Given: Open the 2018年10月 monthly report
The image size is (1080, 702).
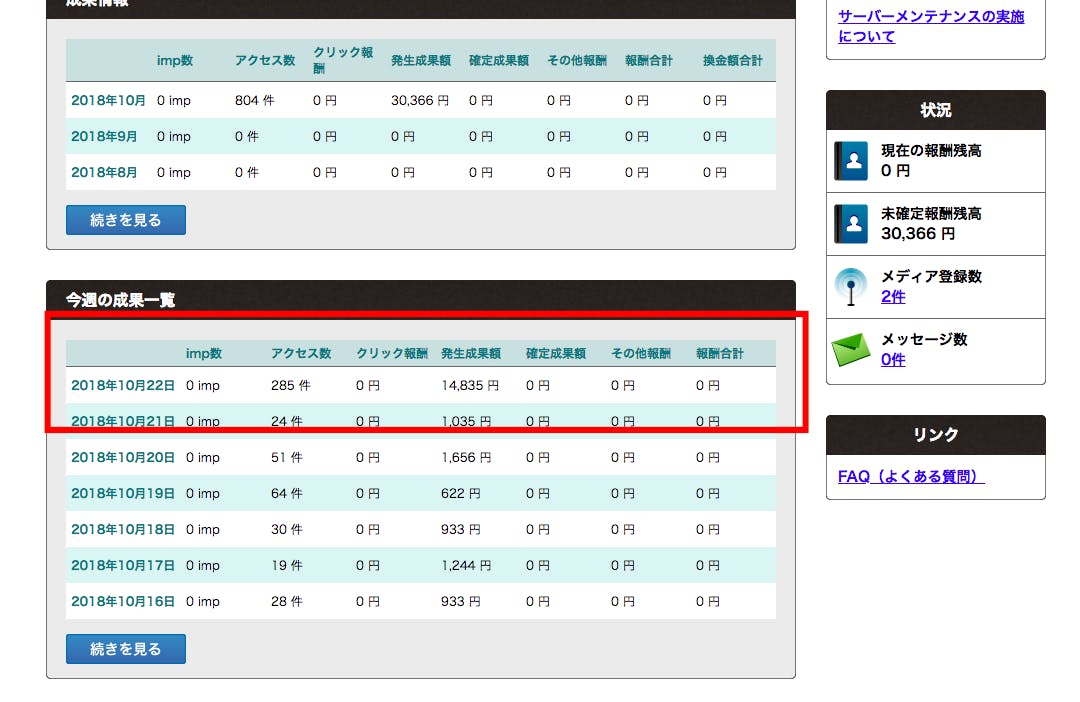Looking at the screenshot, I should tap(108, 101).
